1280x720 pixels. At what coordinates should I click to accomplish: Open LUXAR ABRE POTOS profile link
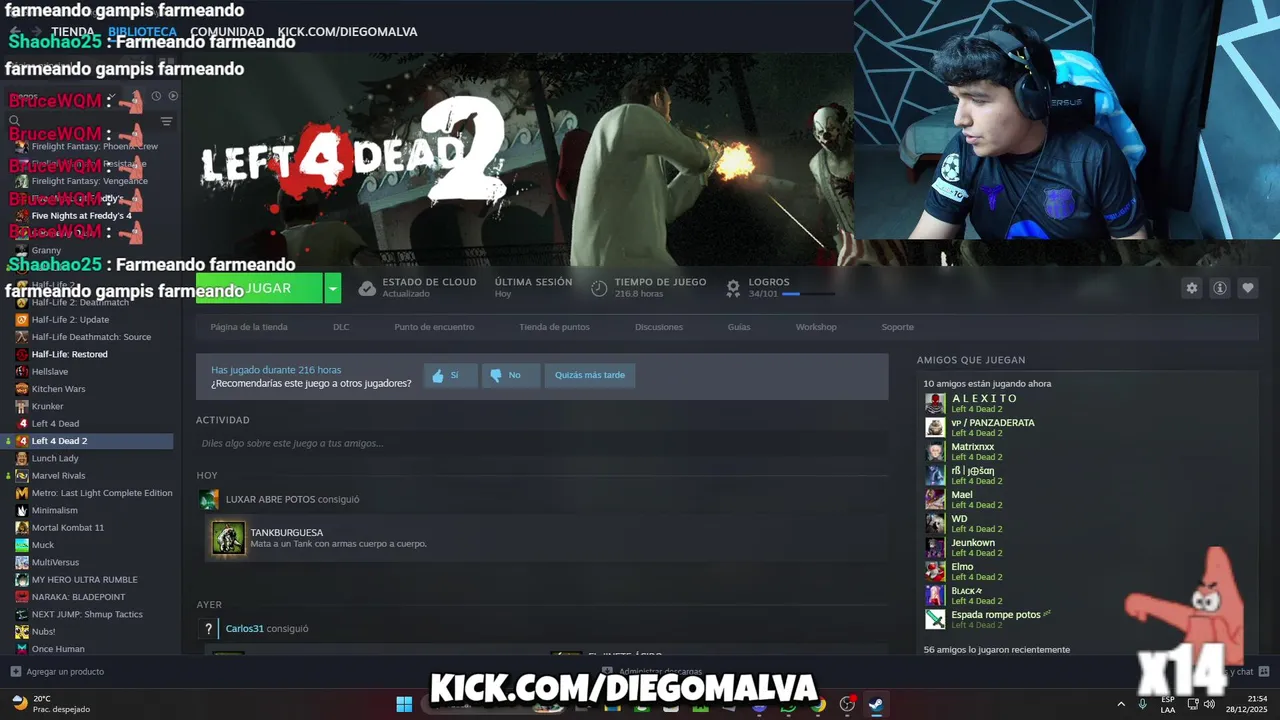pos(270,499)
